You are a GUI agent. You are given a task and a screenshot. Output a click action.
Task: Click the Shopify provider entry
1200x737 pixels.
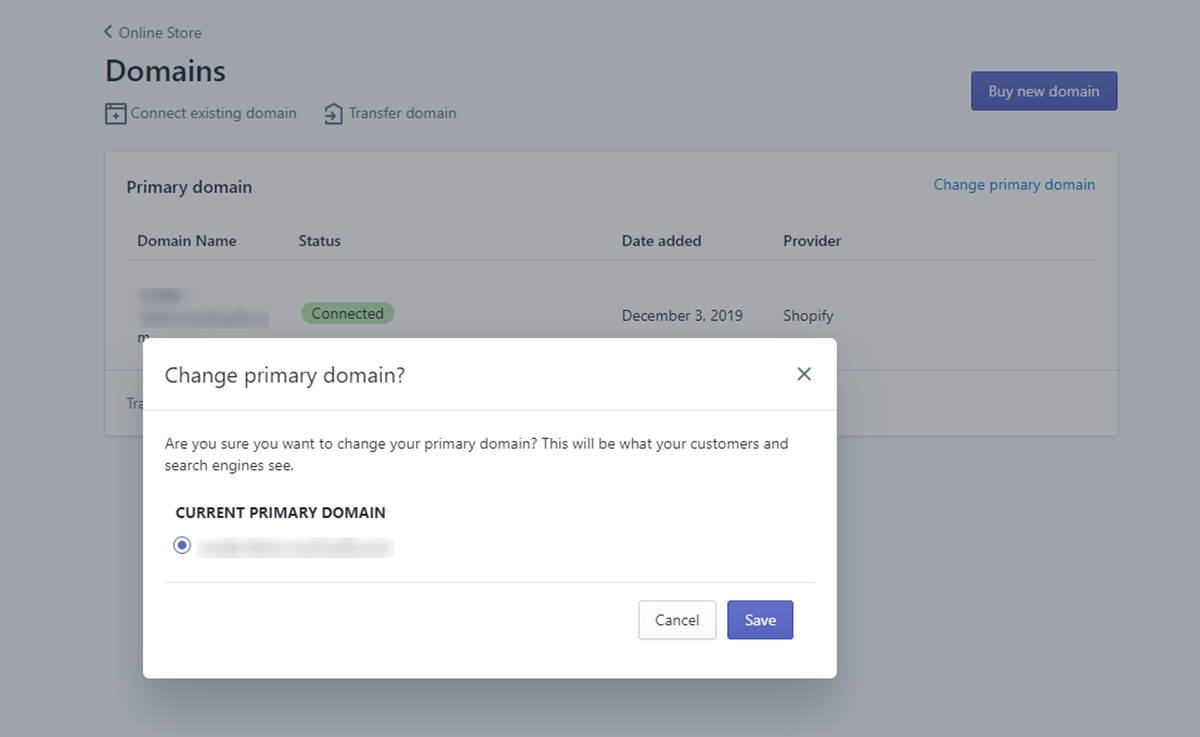tap(808, 316)
